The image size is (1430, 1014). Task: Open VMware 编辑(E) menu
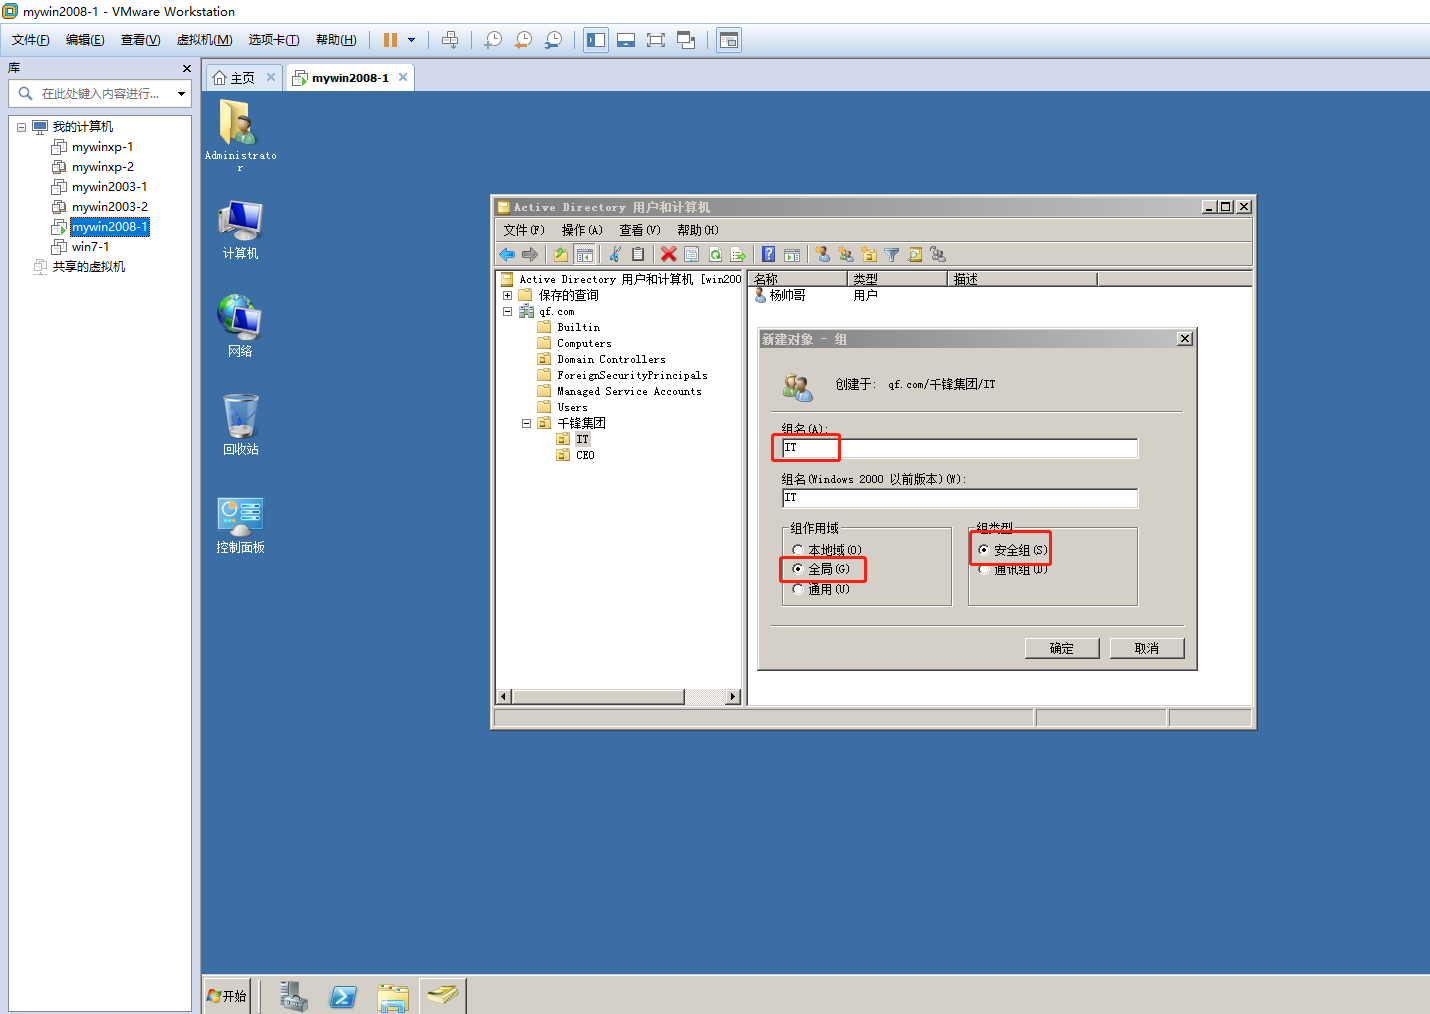point(85,40)
